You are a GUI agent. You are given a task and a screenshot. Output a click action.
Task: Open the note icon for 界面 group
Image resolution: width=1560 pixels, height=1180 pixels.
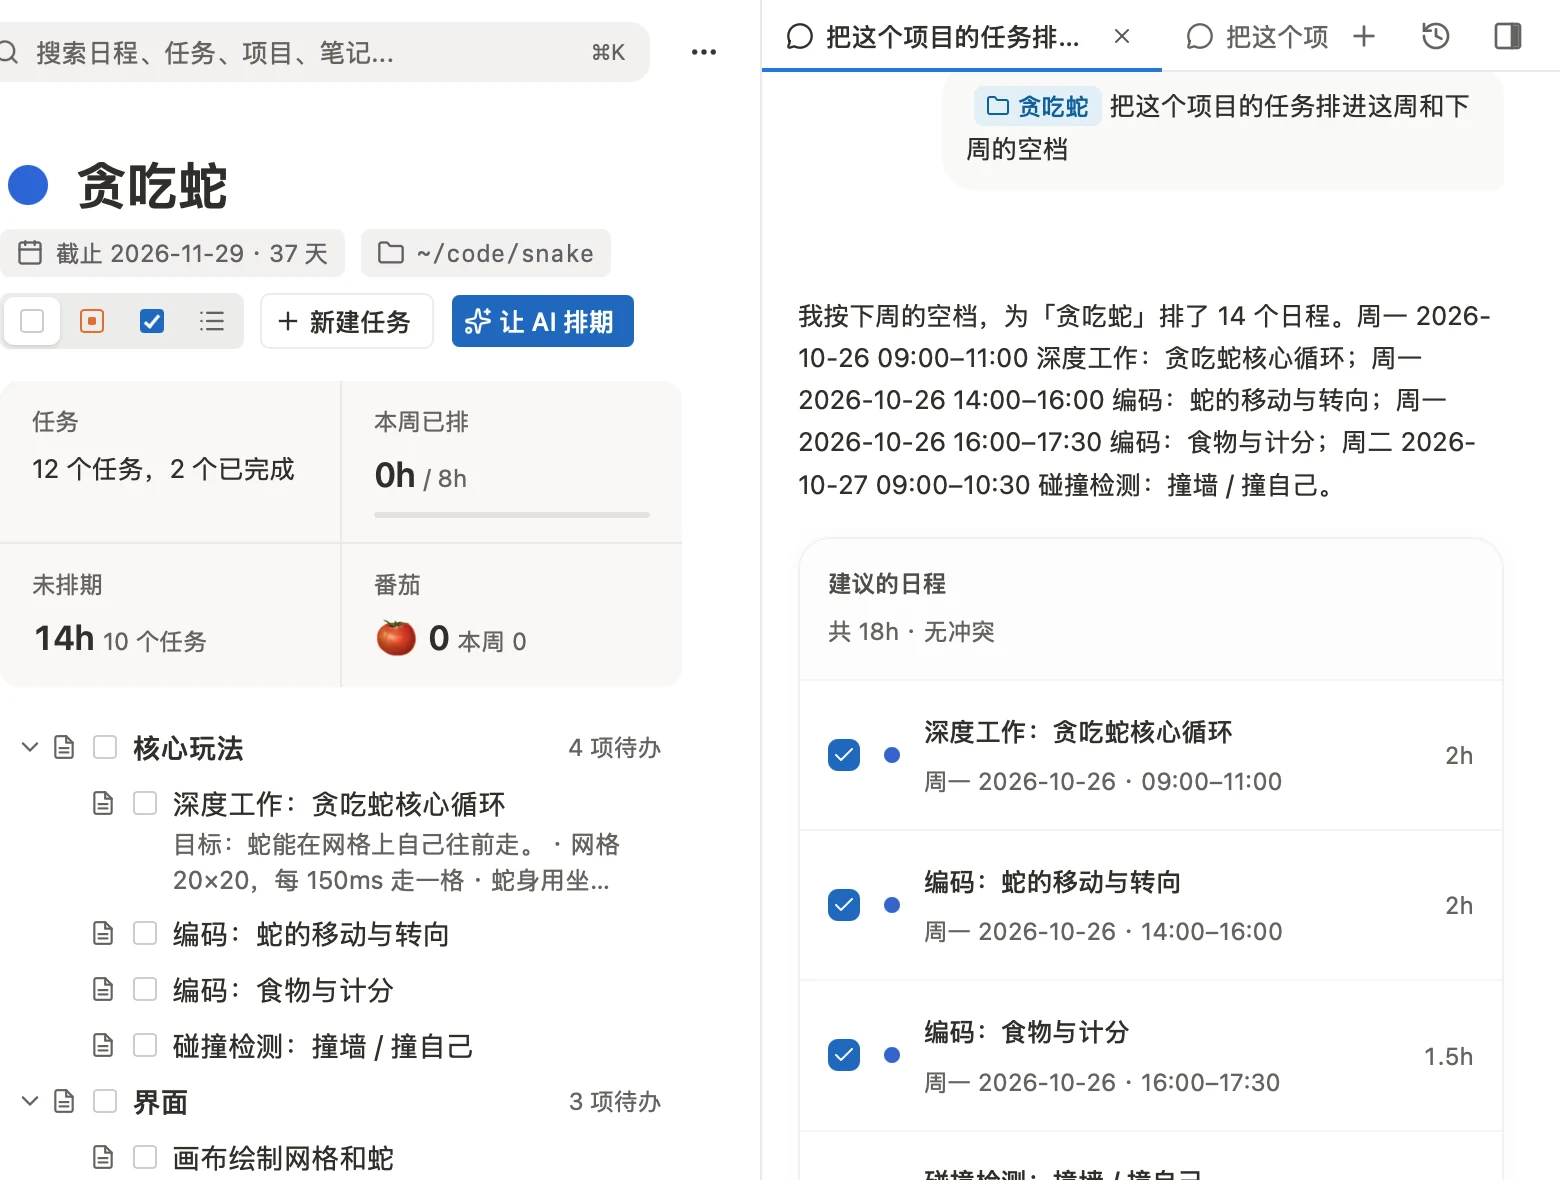tap(64, 1101)
